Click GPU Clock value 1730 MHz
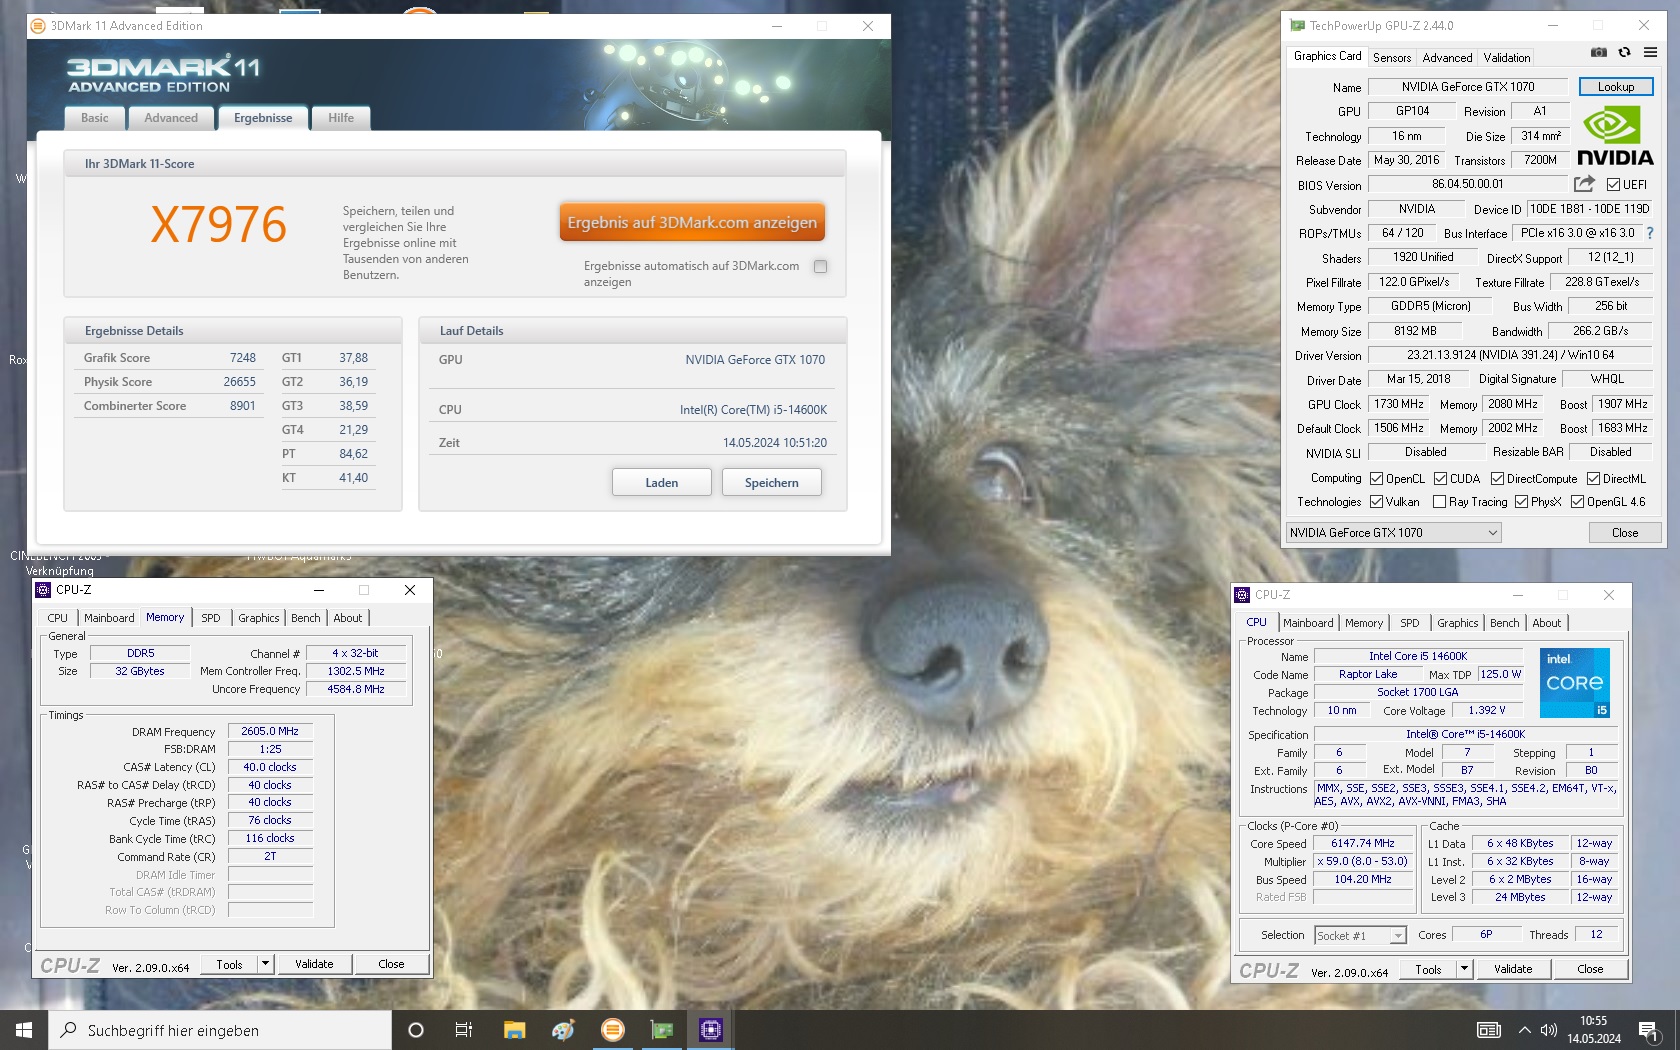The height and width of the screenshot is (1050, 1680). click(x=1399, y=404)
